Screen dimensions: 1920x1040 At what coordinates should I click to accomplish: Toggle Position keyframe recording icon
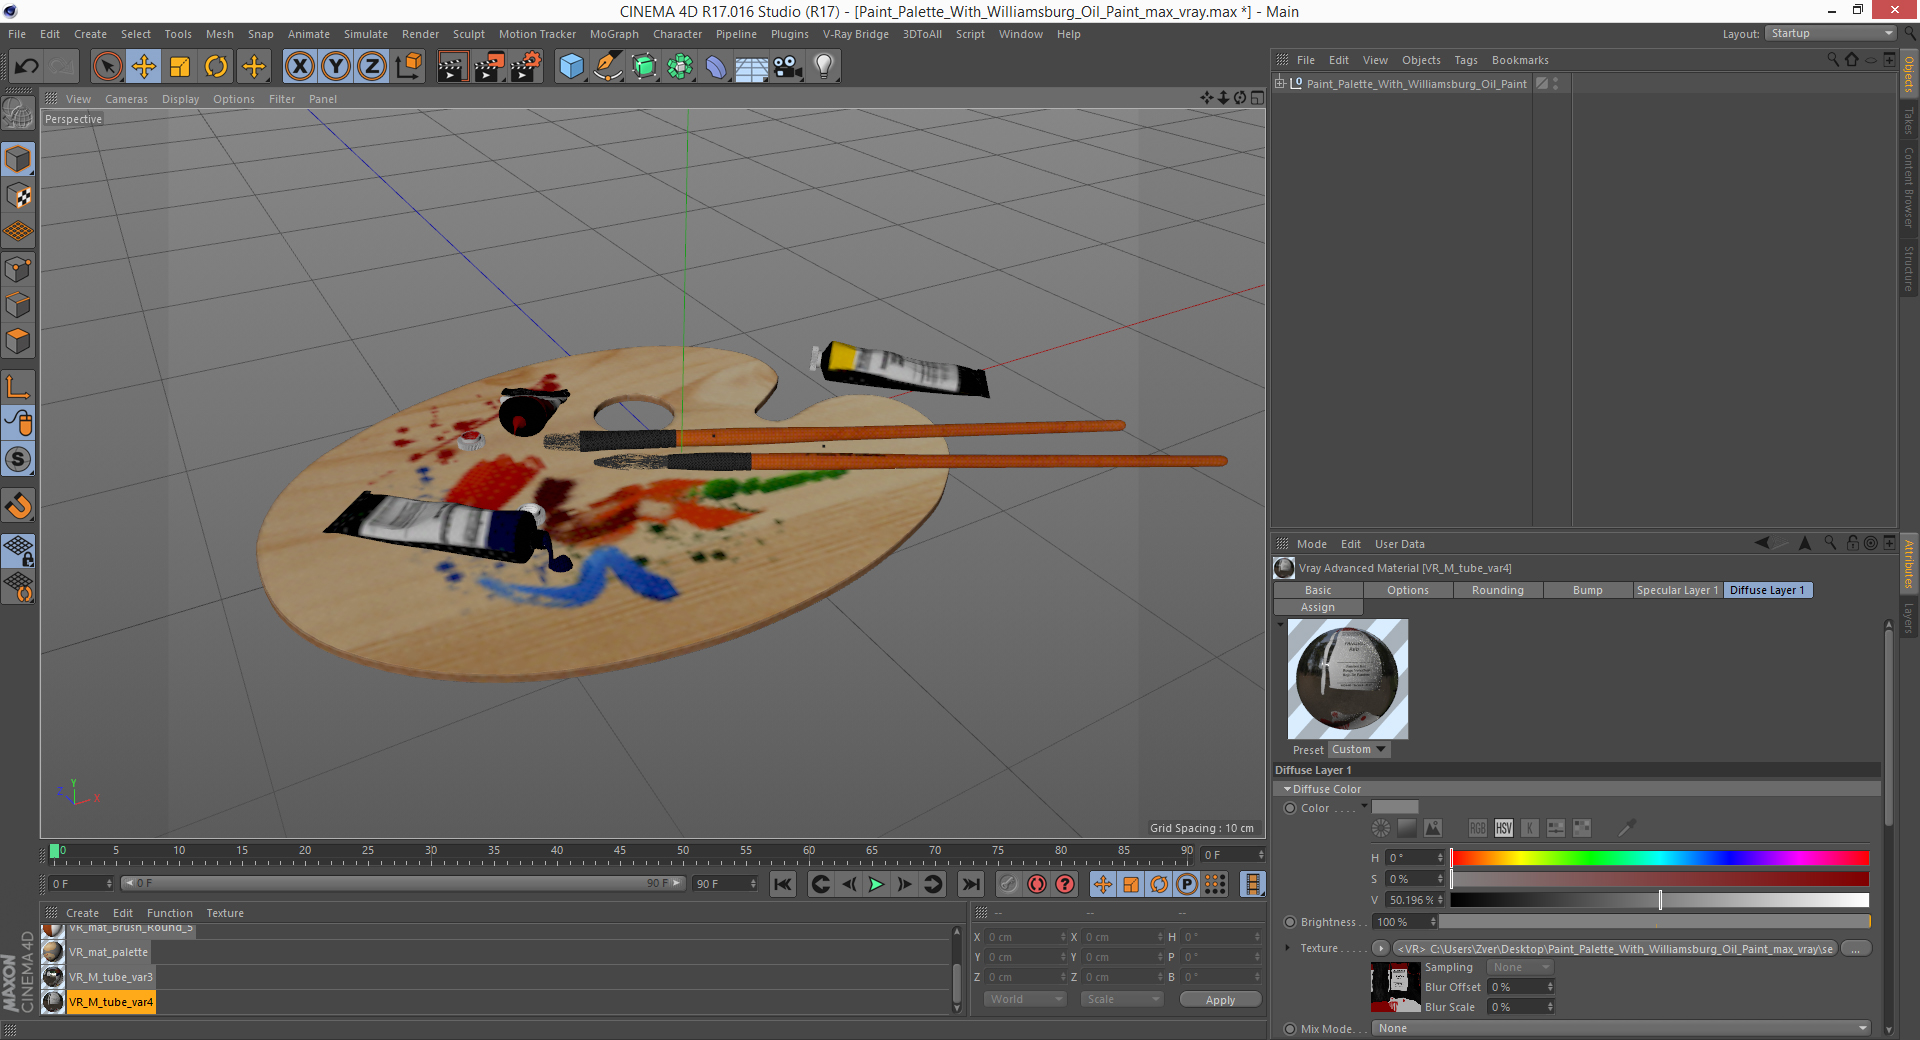pos(1102,884)
